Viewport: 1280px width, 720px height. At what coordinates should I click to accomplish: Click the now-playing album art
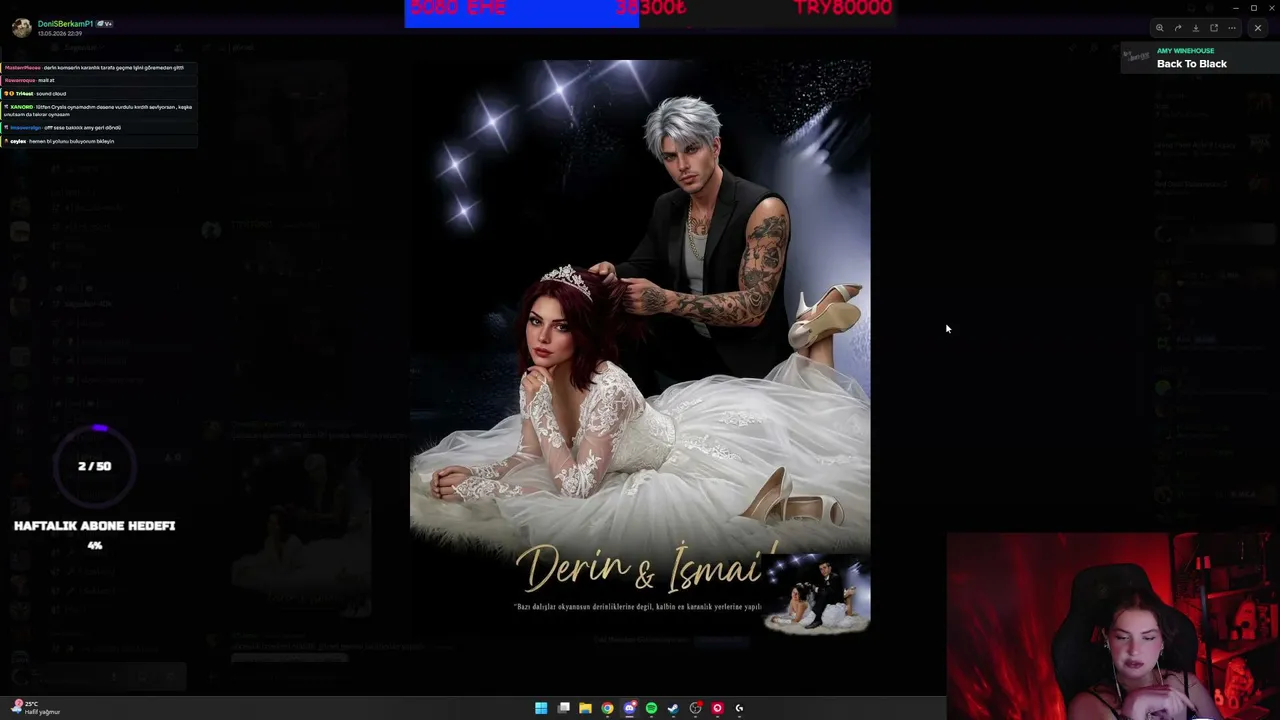tap(1137, 58)
